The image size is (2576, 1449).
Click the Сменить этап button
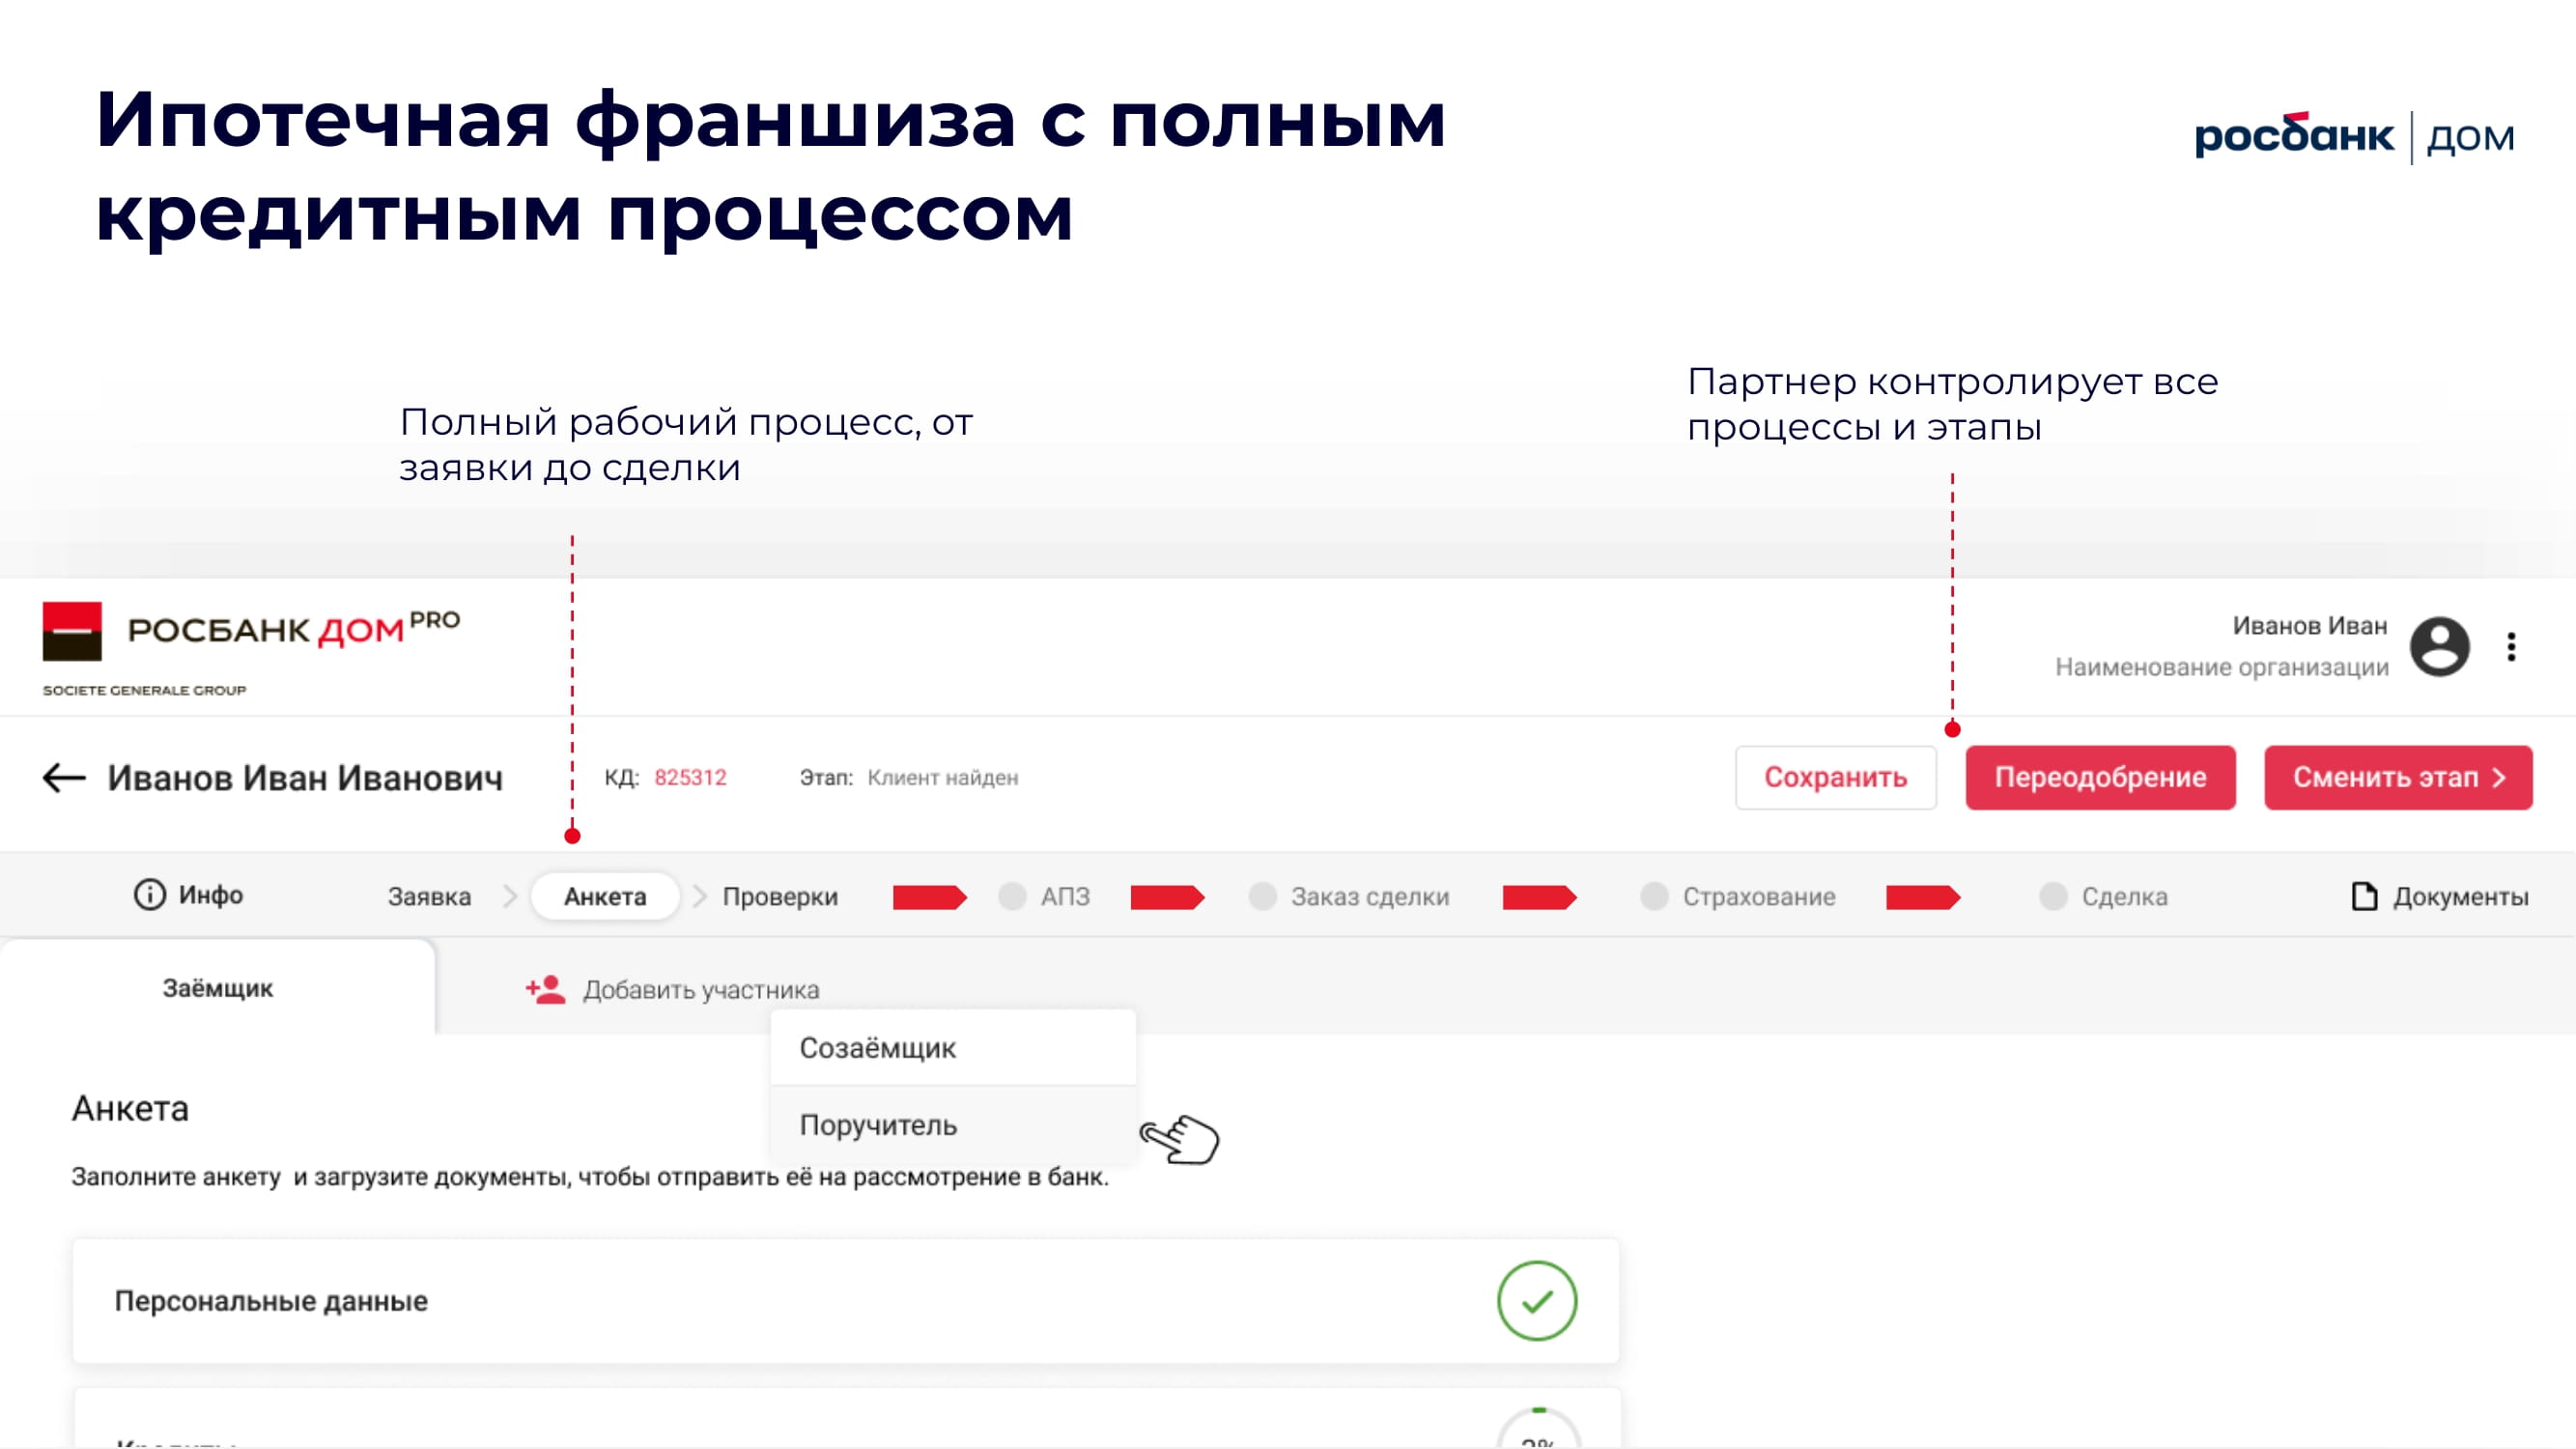pyautogui.click(x=2398, y=777)
